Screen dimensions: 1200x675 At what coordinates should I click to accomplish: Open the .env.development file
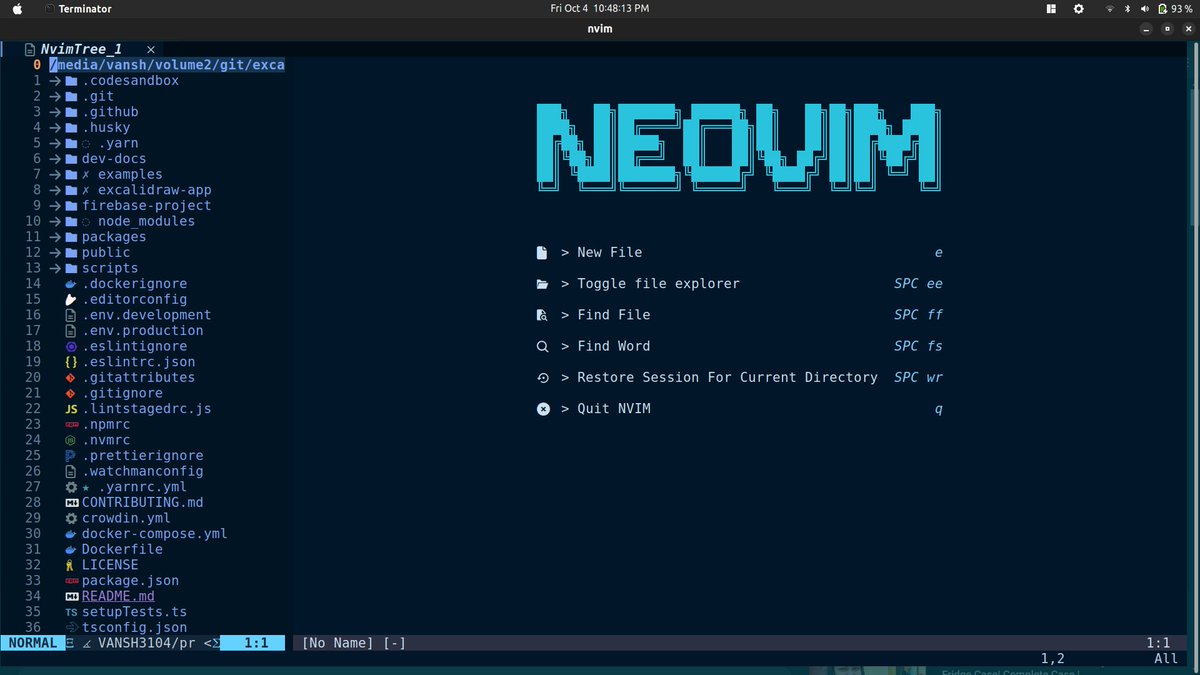(146, 315)
